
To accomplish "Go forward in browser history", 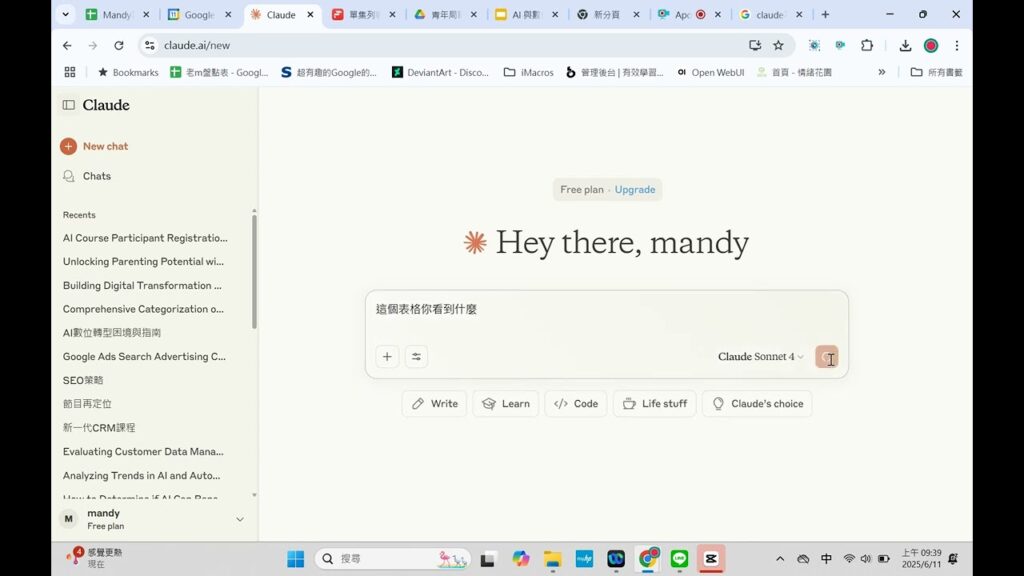I will [92, 45].
